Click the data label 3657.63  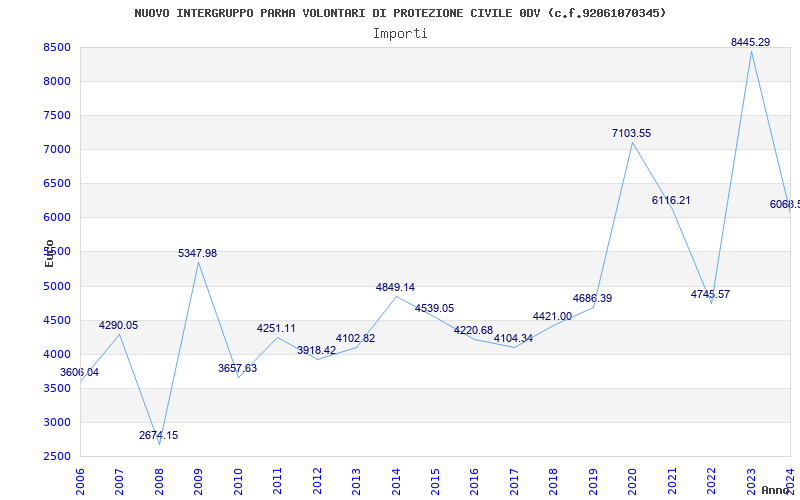(x=237, y=368)
